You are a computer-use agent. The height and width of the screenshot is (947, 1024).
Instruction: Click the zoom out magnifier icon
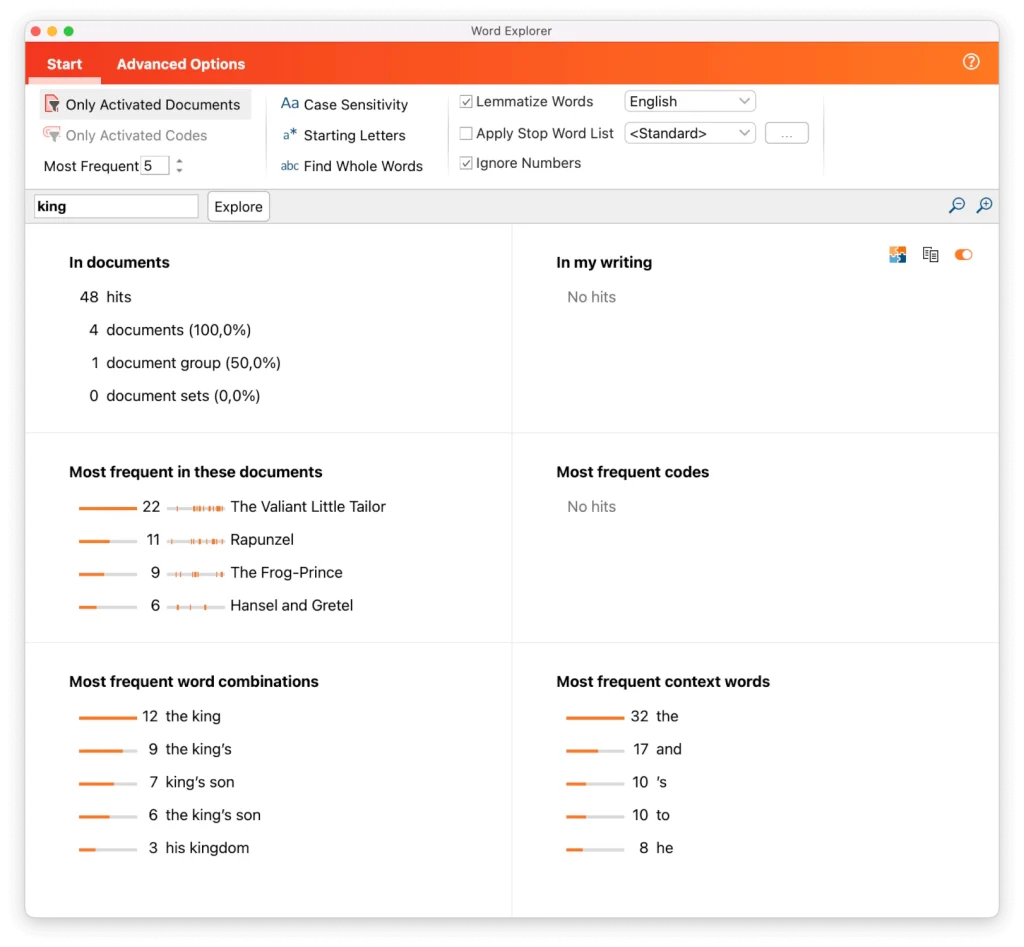[x=957, y=205]
